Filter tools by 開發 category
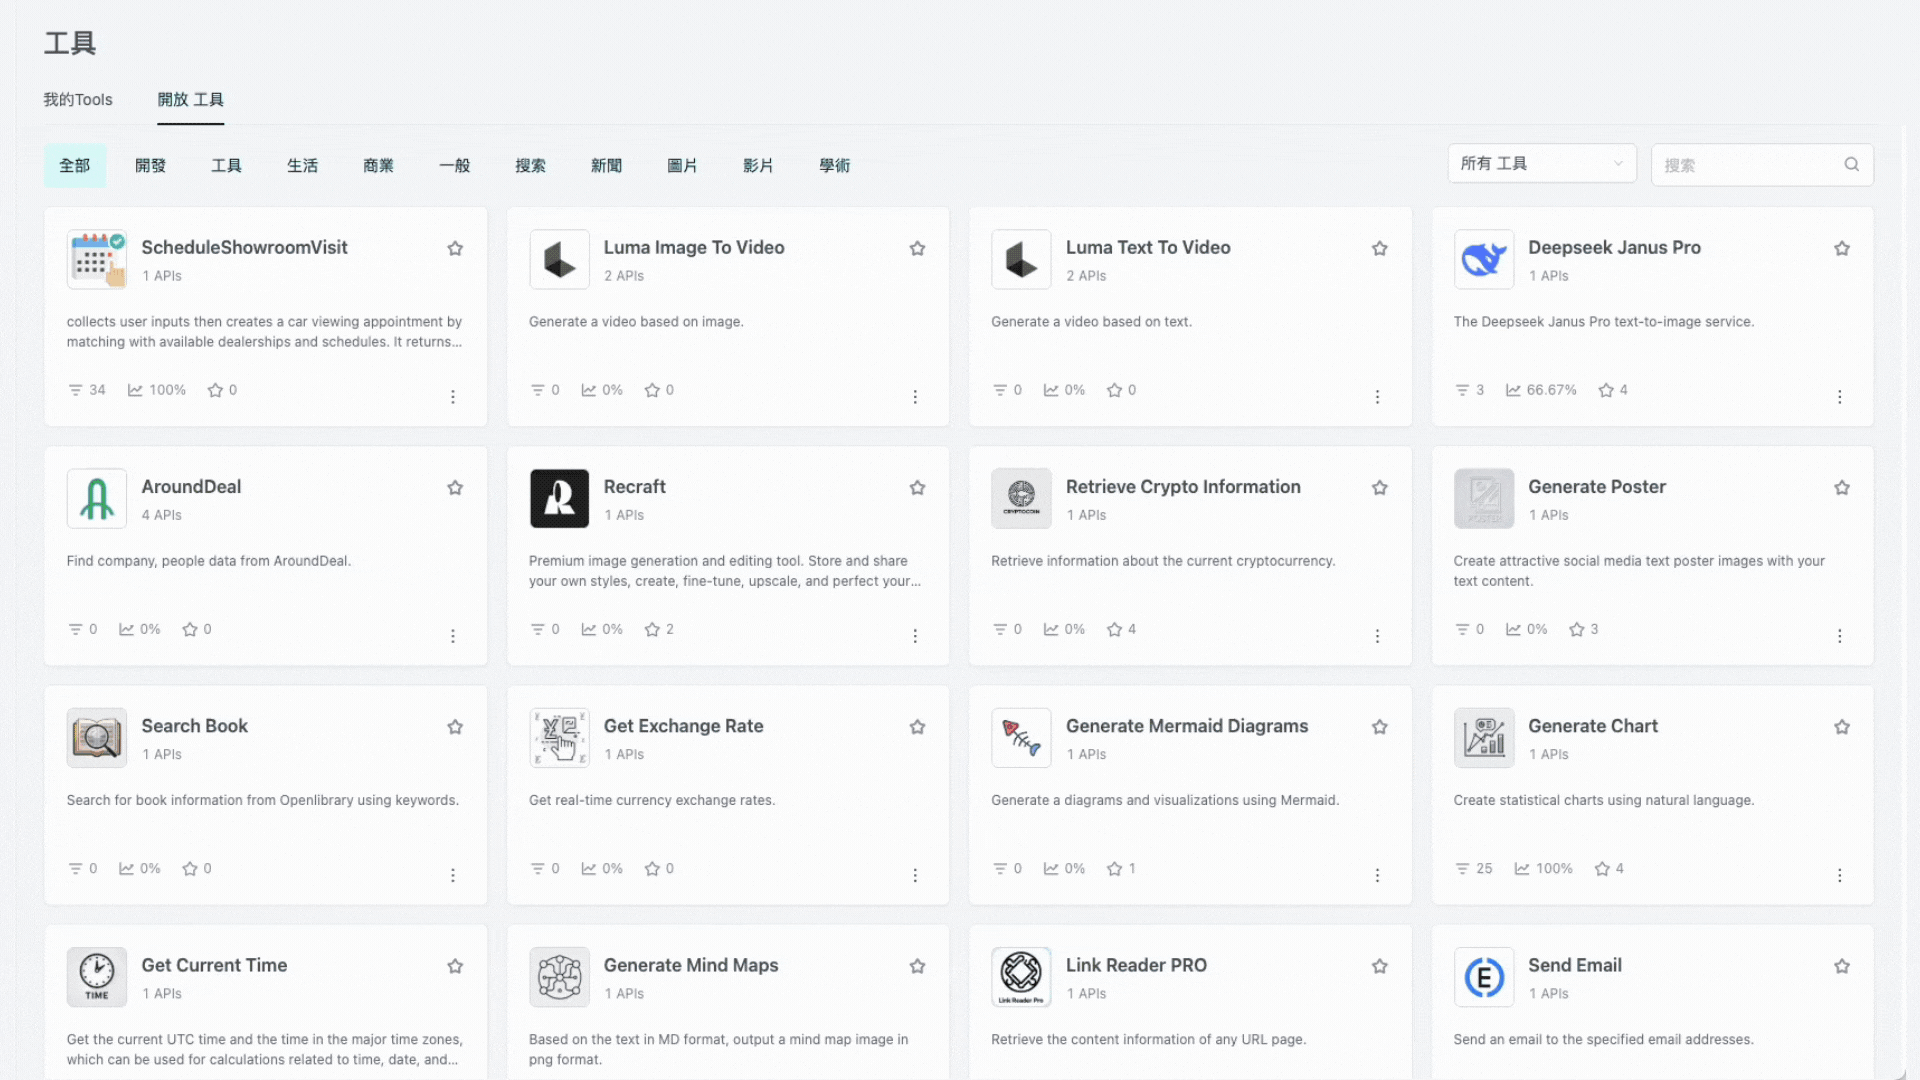This screenshot has height=1080, width=1920. 151,166
